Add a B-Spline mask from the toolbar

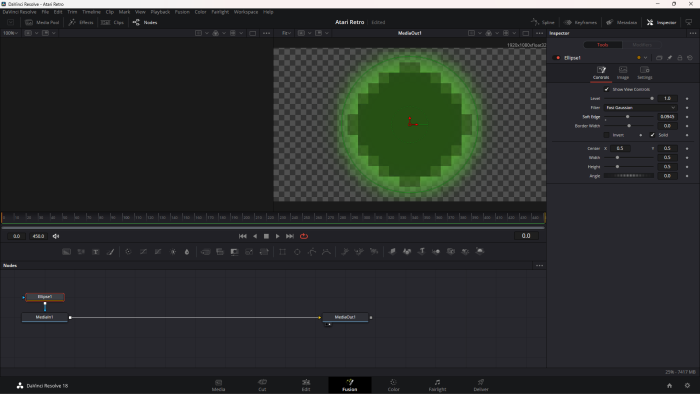point(326,252)
